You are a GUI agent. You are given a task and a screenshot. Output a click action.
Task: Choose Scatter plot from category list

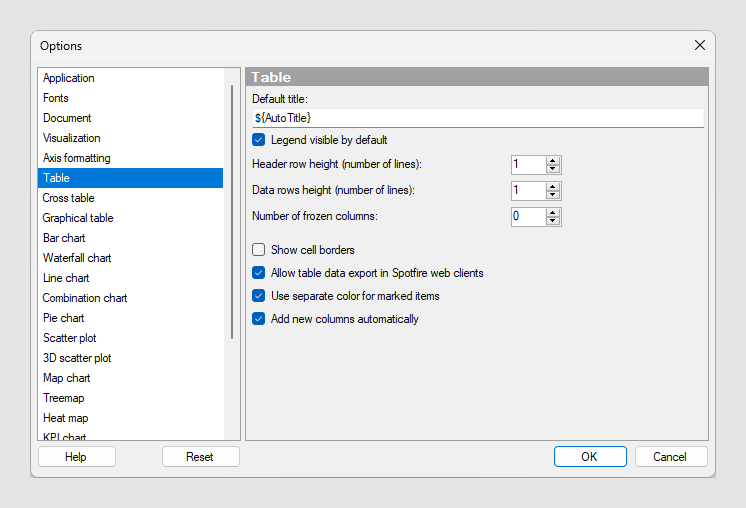coord(70,338)
